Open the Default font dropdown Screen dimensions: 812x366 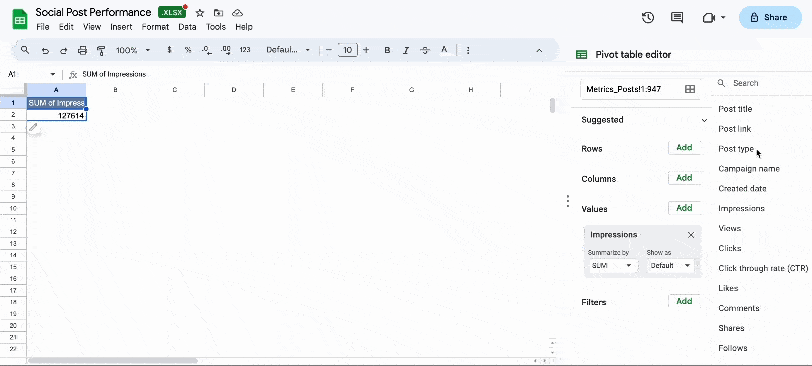coord(288,50)
